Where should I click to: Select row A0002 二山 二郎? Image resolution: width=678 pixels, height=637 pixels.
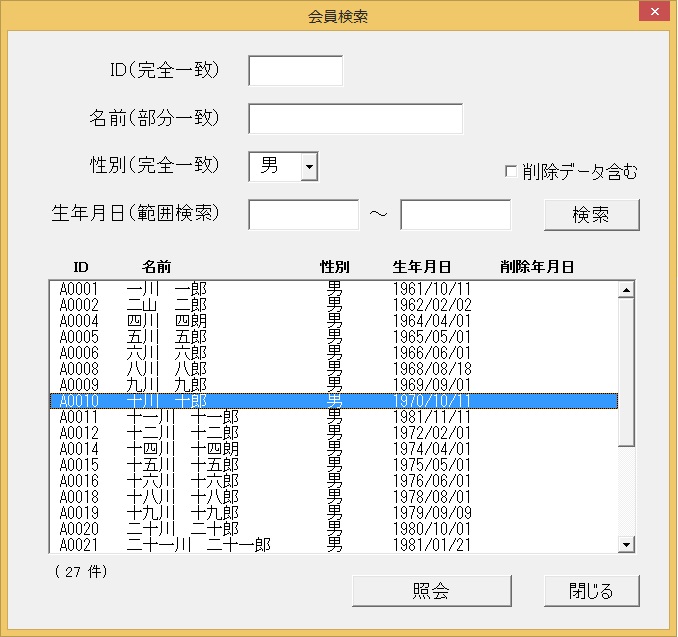(334, 305)
